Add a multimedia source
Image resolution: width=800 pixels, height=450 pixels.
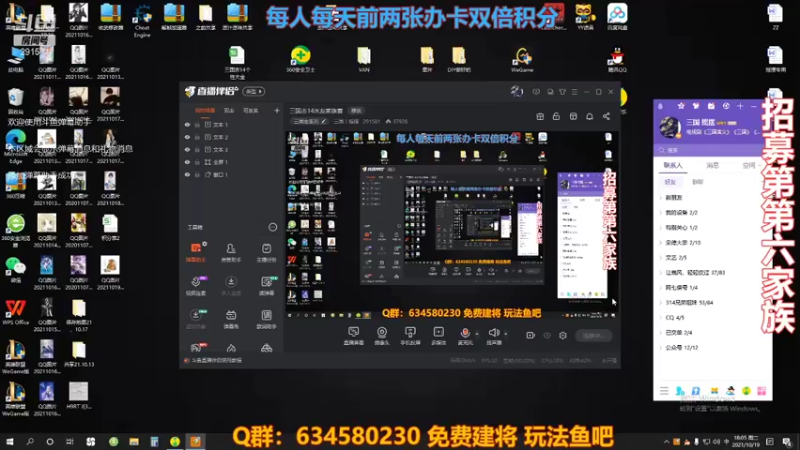tap(438, 336)
